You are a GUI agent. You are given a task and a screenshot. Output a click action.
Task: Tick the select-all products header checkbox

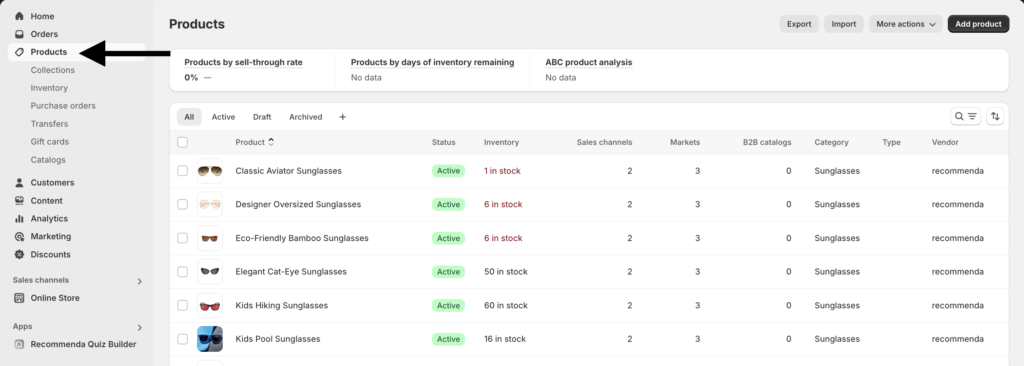182,142
